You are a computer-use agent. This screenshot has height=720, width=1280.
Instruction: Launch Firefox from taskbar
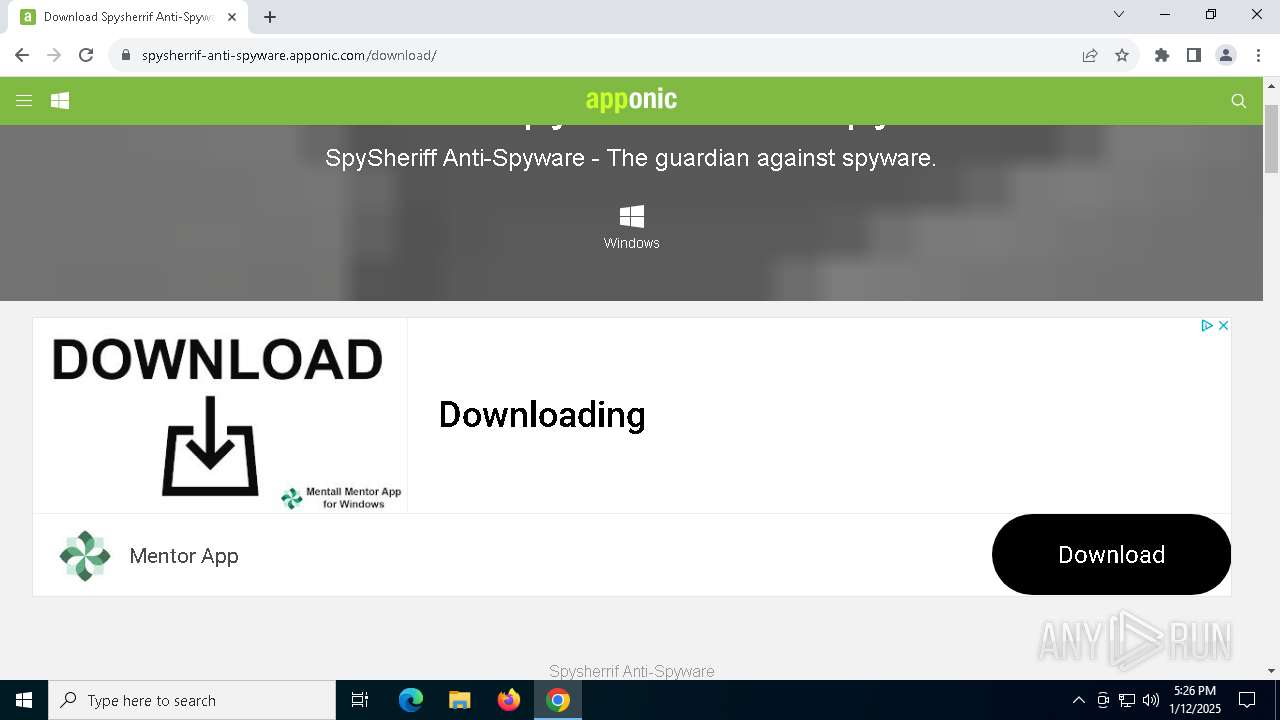point(509,700)
